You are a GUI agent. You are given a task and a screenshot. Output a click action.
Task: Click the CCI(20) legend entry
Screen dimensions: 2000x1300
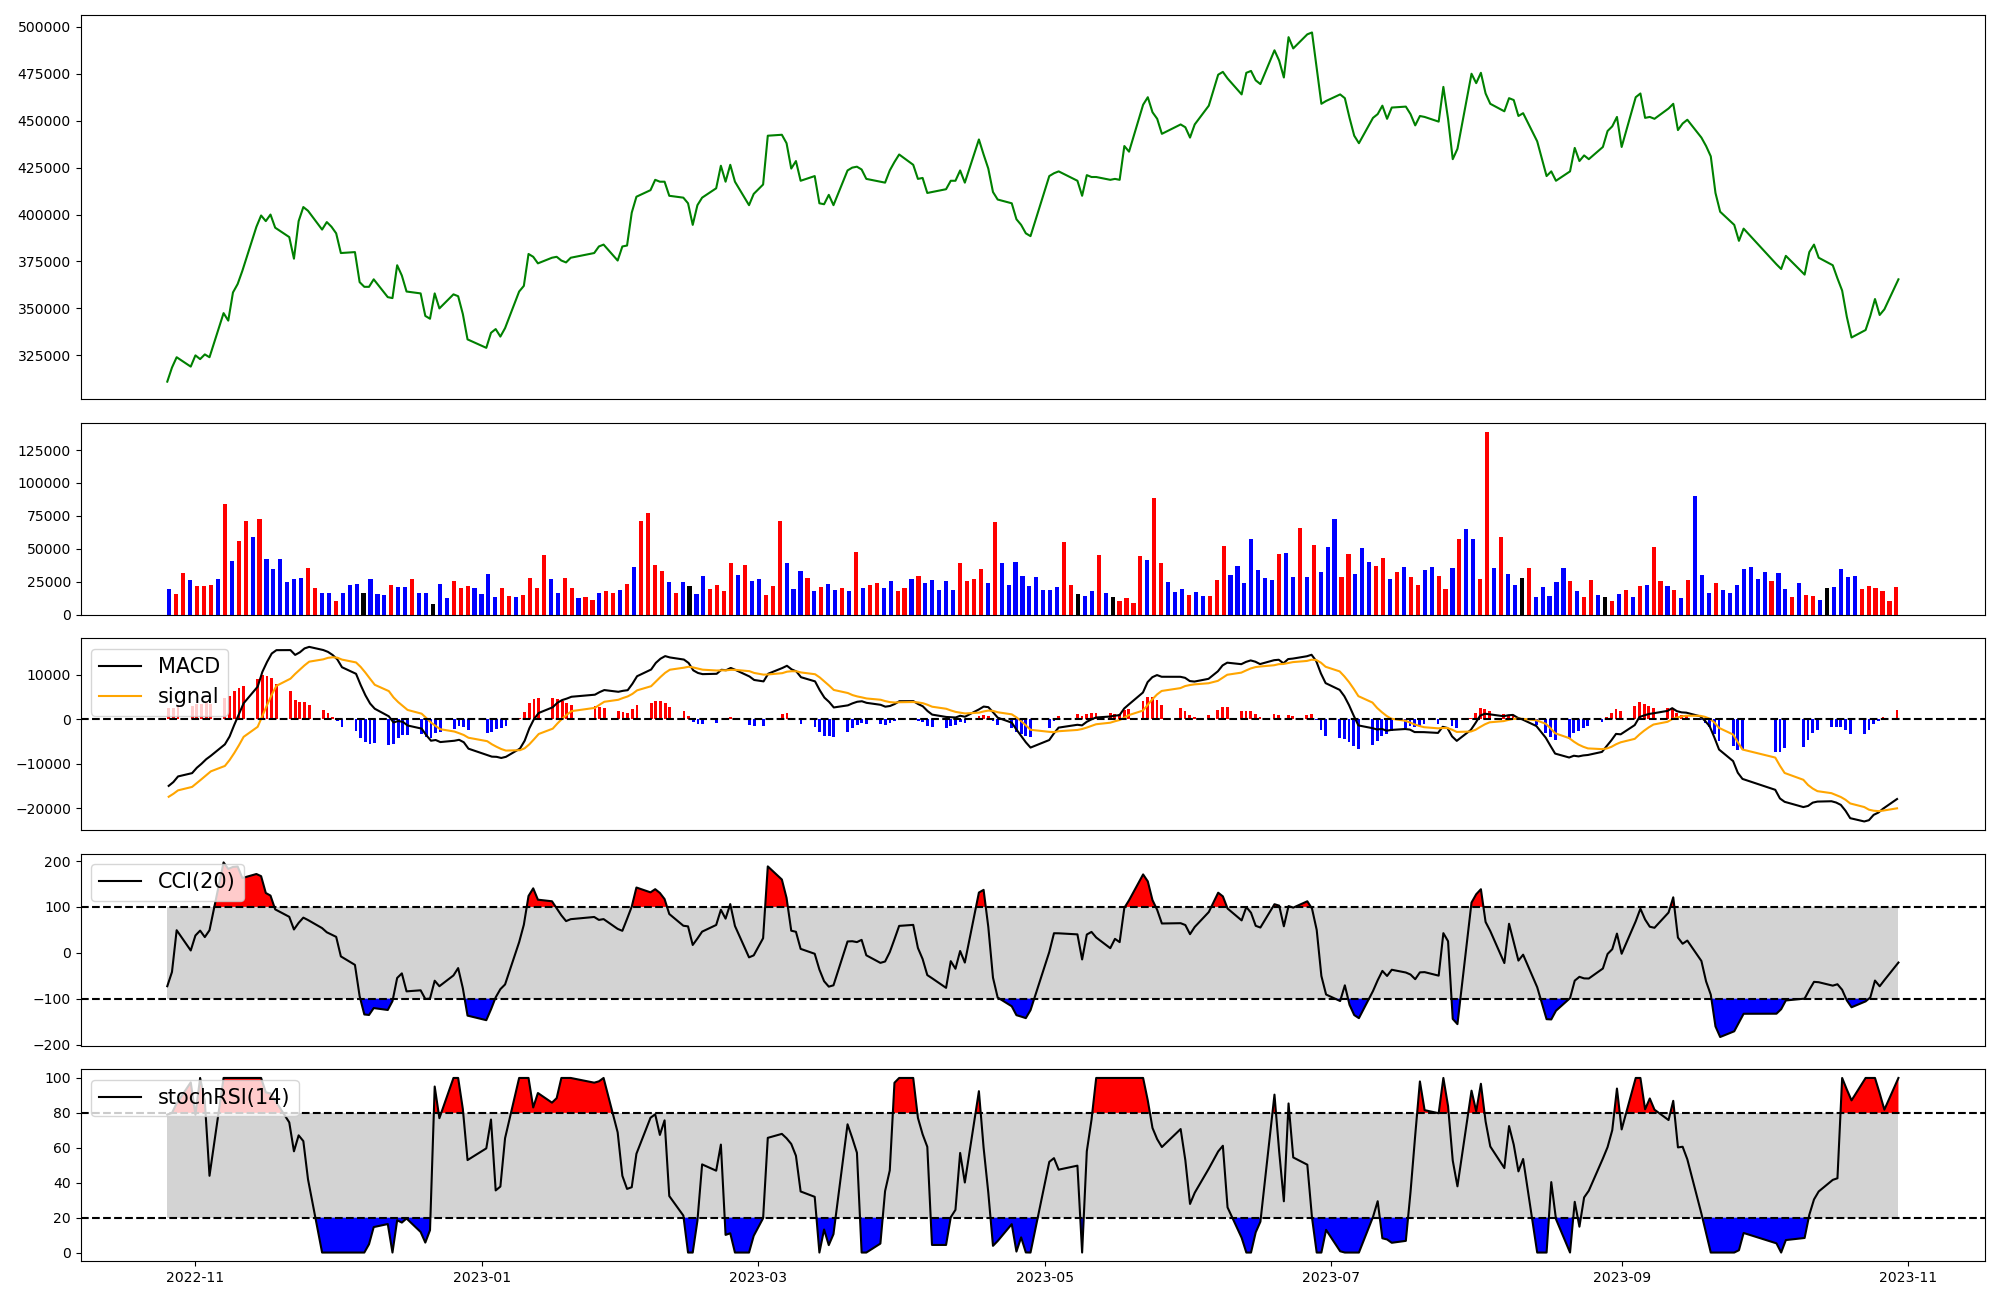pyautogui.click(x=196, y=882)
